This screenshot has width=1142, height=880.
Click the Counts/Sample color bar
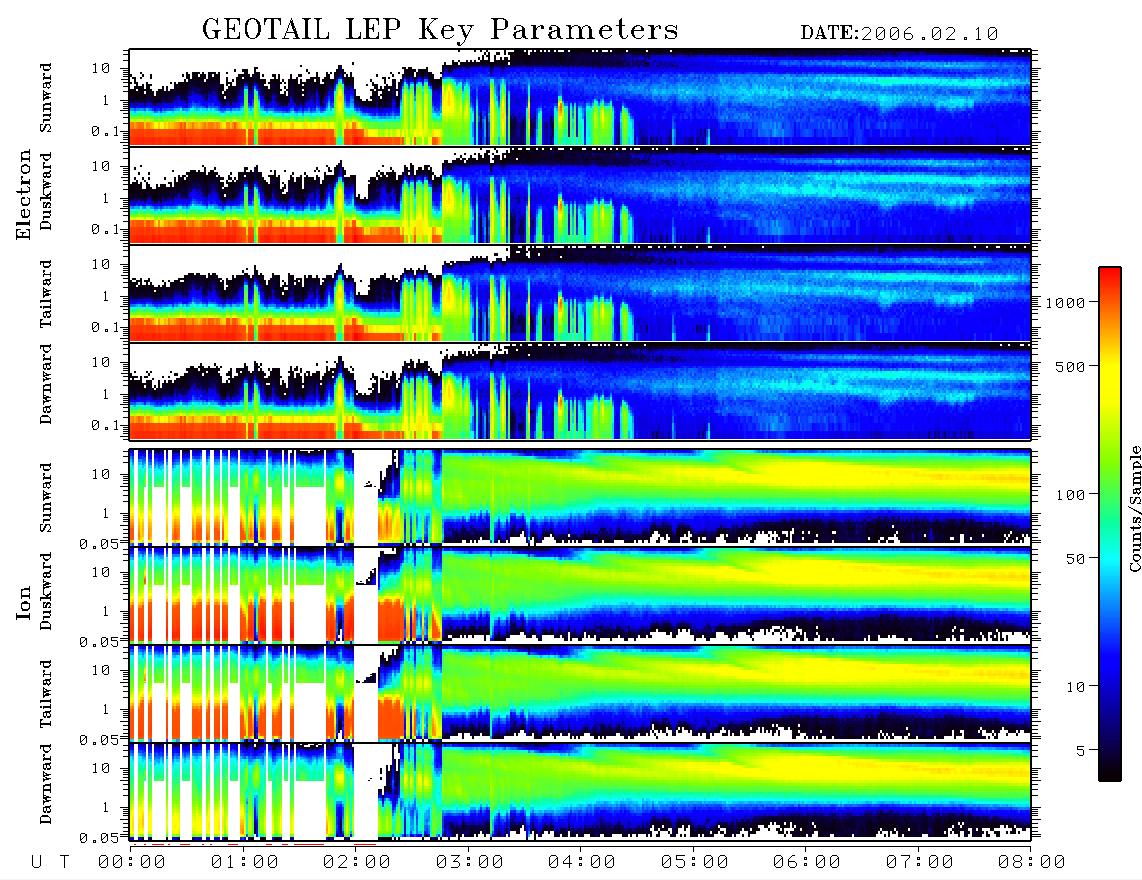coord(1110,524)
